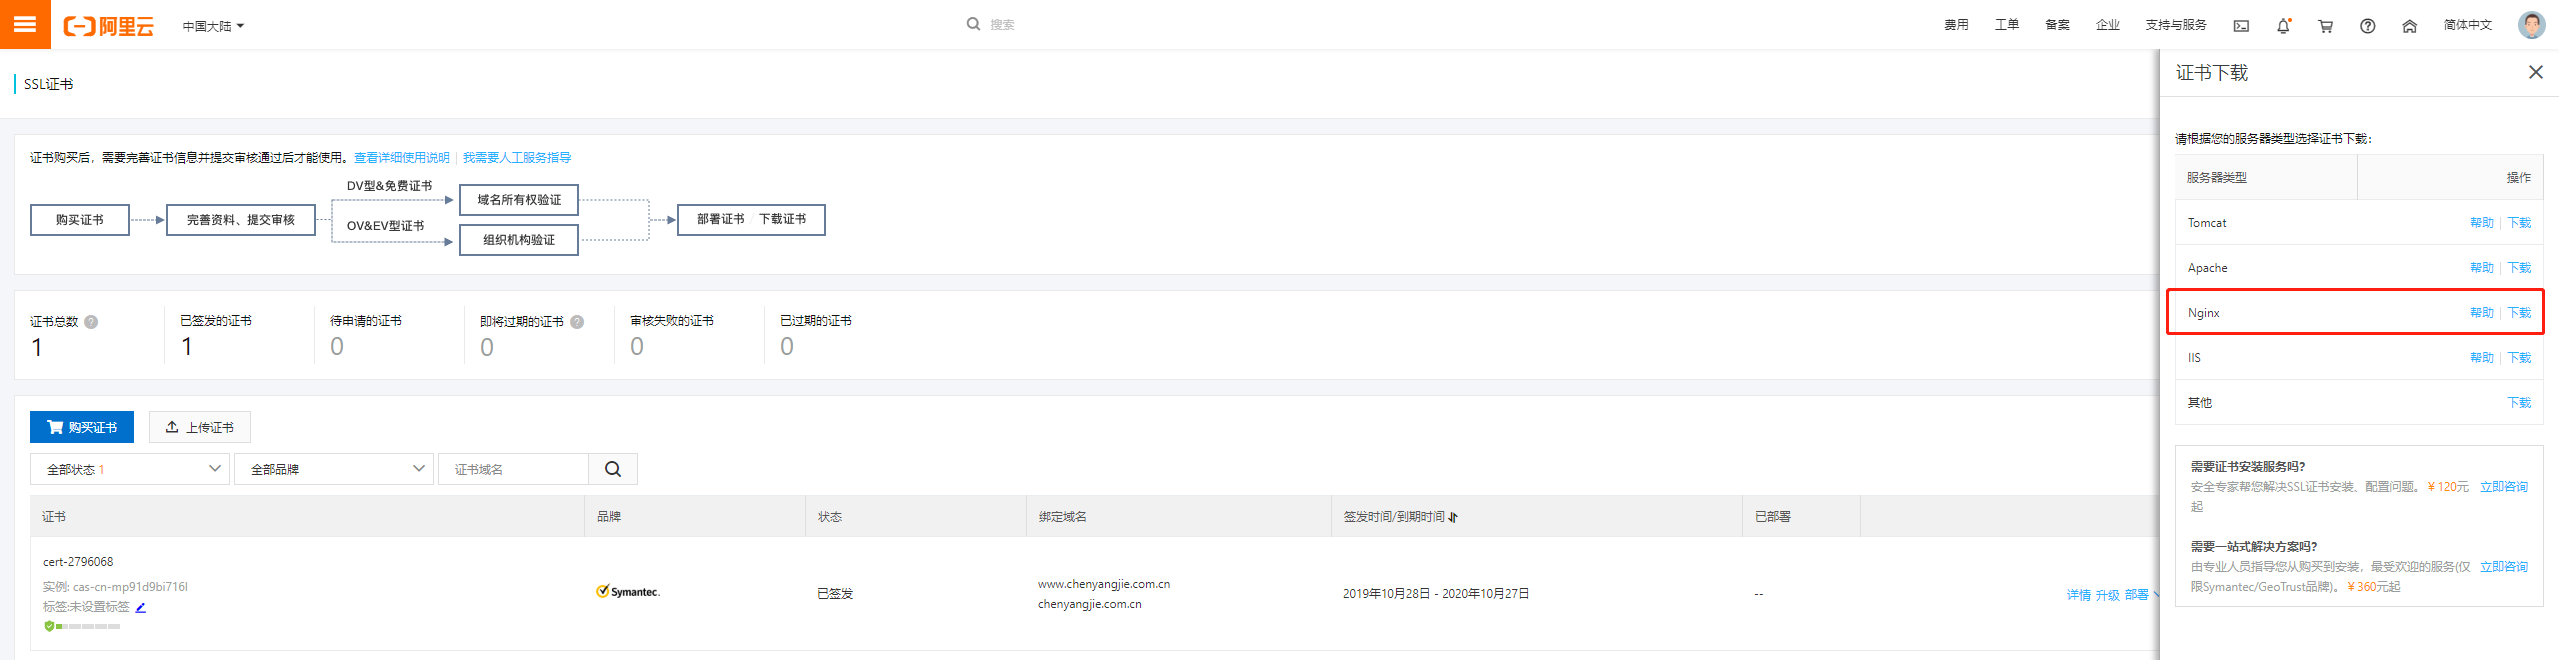Open the 备案 menu

[x=2057, y=25]
